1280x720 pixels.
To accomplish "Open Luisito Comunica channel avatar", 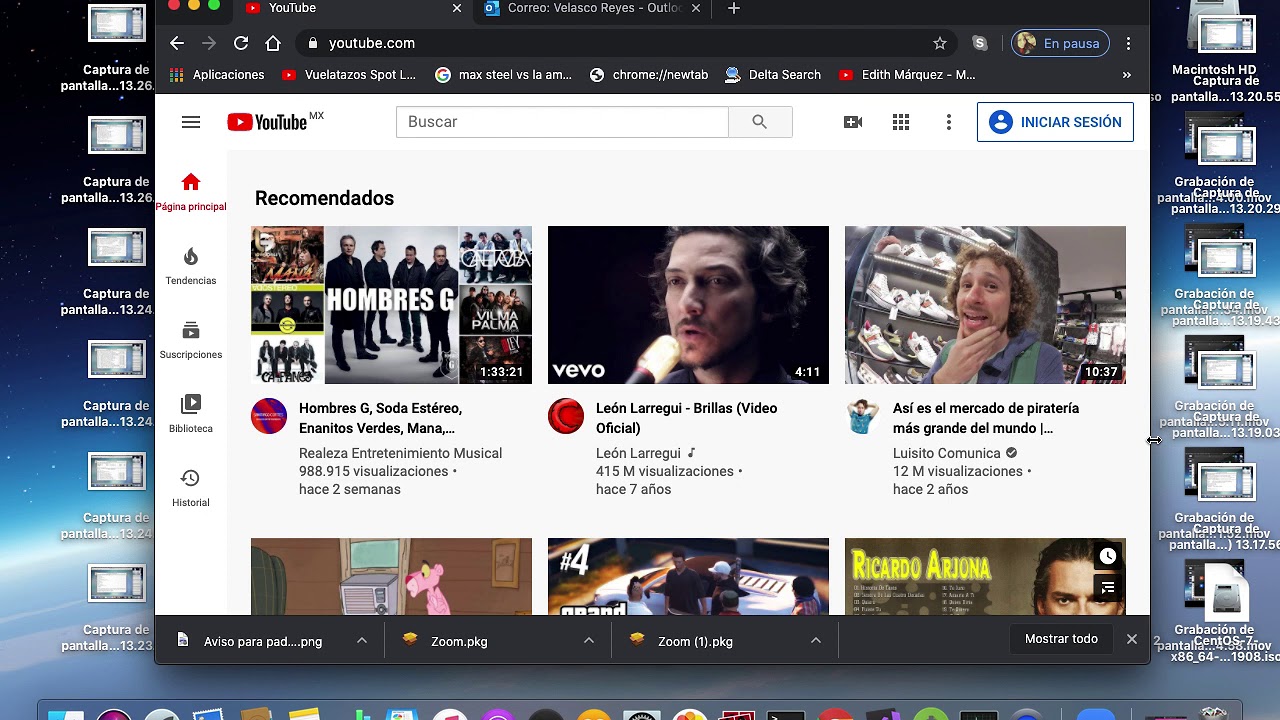I will (x=863, y=416).
